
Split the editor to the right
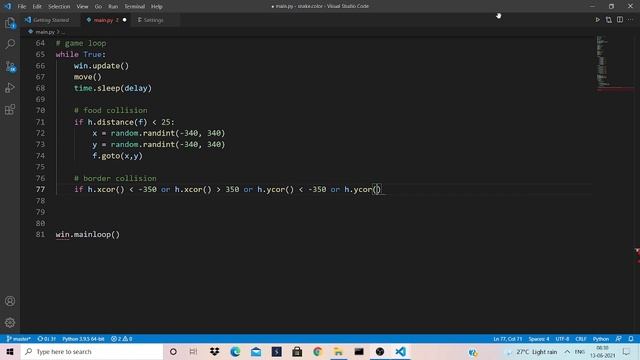point(620,20)
